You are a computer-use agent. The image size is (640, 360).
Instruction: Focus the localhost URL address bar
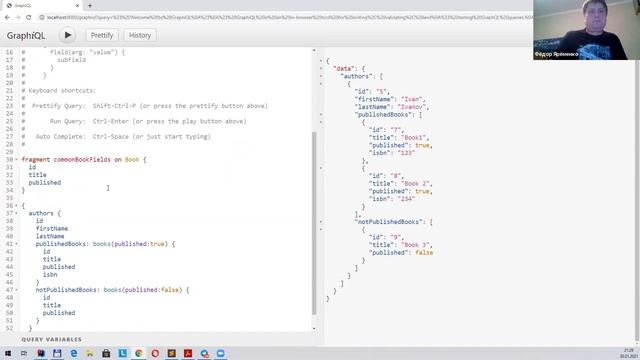pyautogui.click(x=286, y=17)
